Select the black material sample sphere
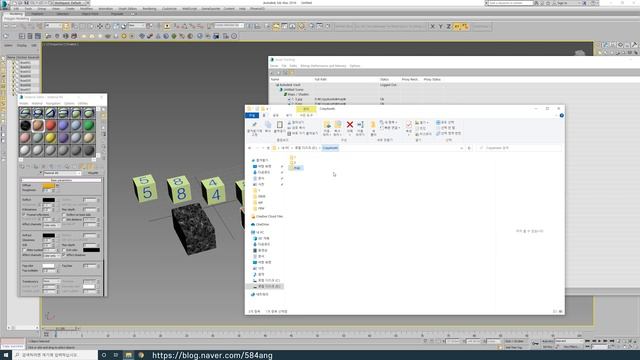The image size is (640, 360). pyautogui.click(x=25, y=126)
